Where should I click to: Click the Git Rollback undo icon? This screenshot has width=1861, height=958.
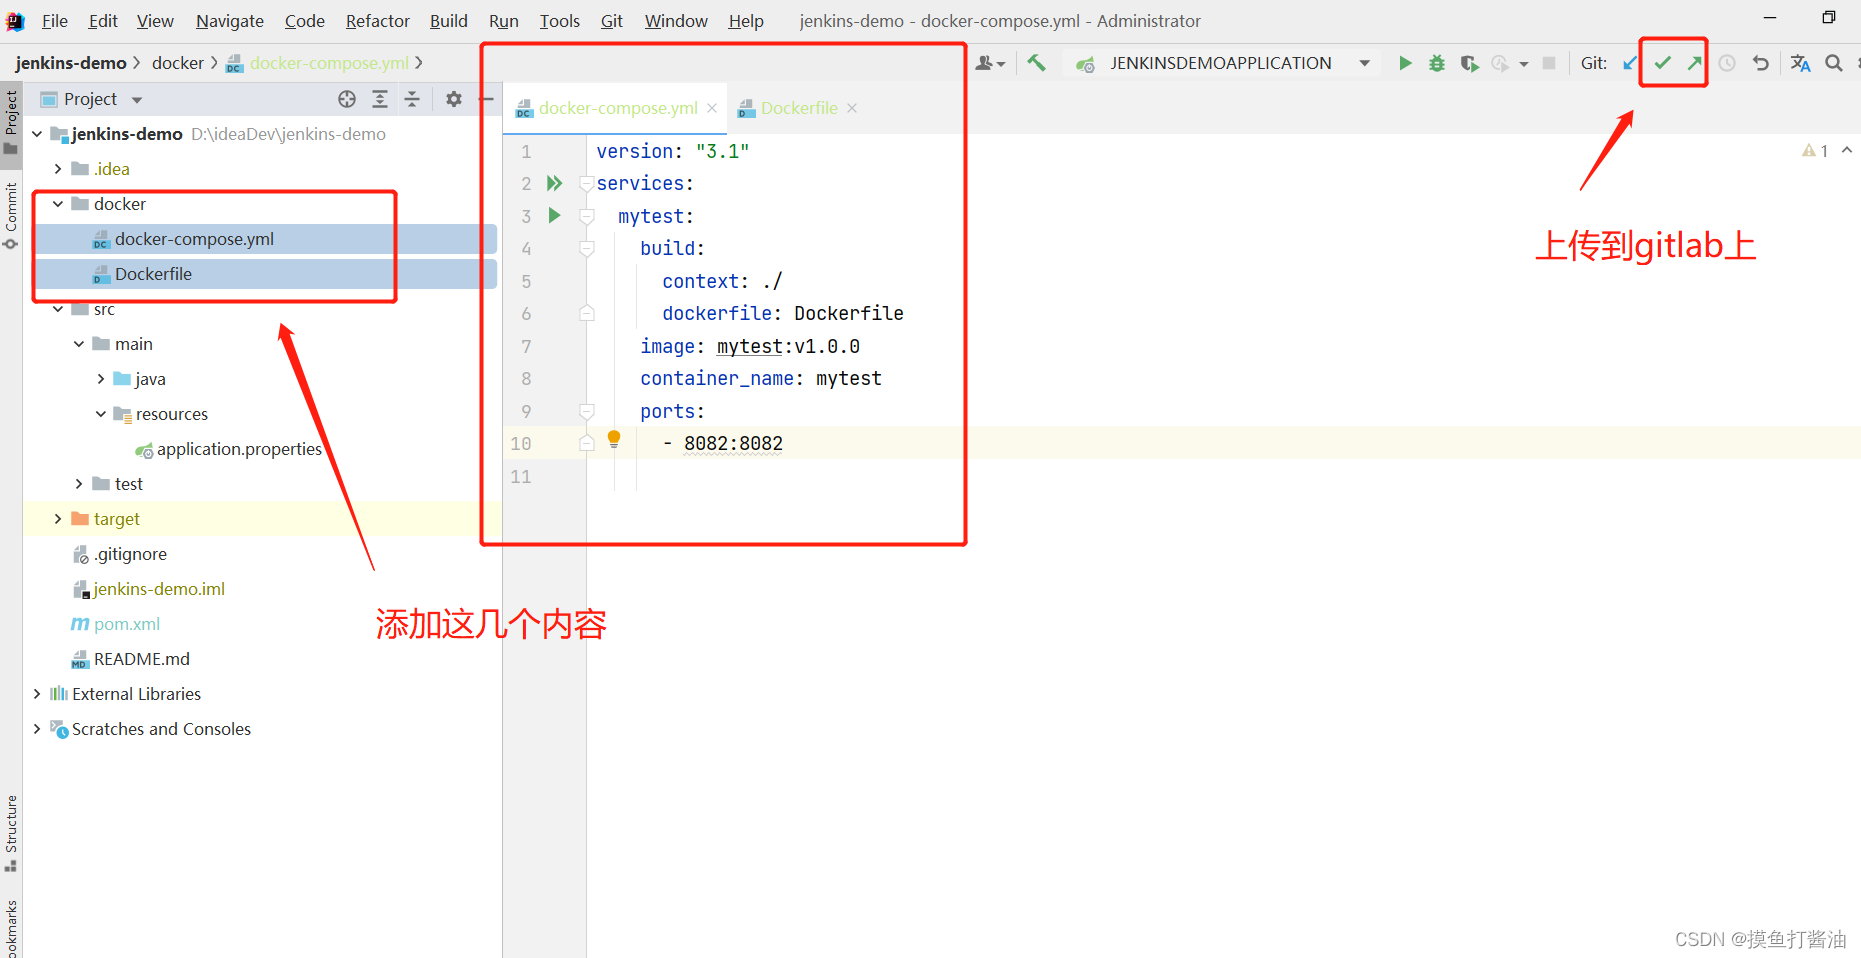(x=1761, y=63)
